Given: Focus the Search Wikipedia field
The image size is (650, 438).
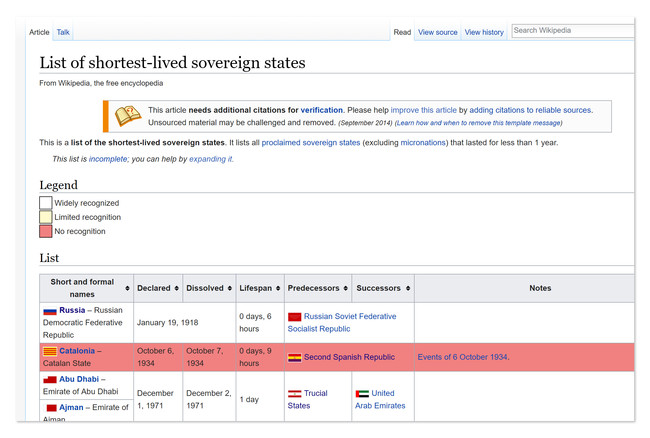Looking at the screenshot, I should tap(573, 31).
